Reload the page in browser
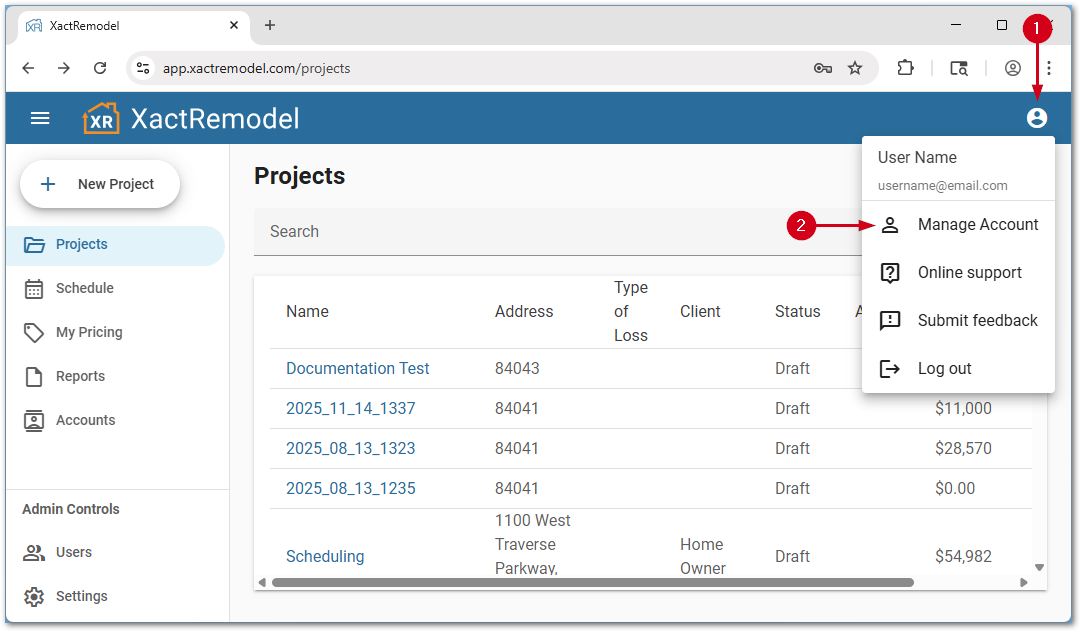Viewport: 1081px width, 632px height. point(100,68)
